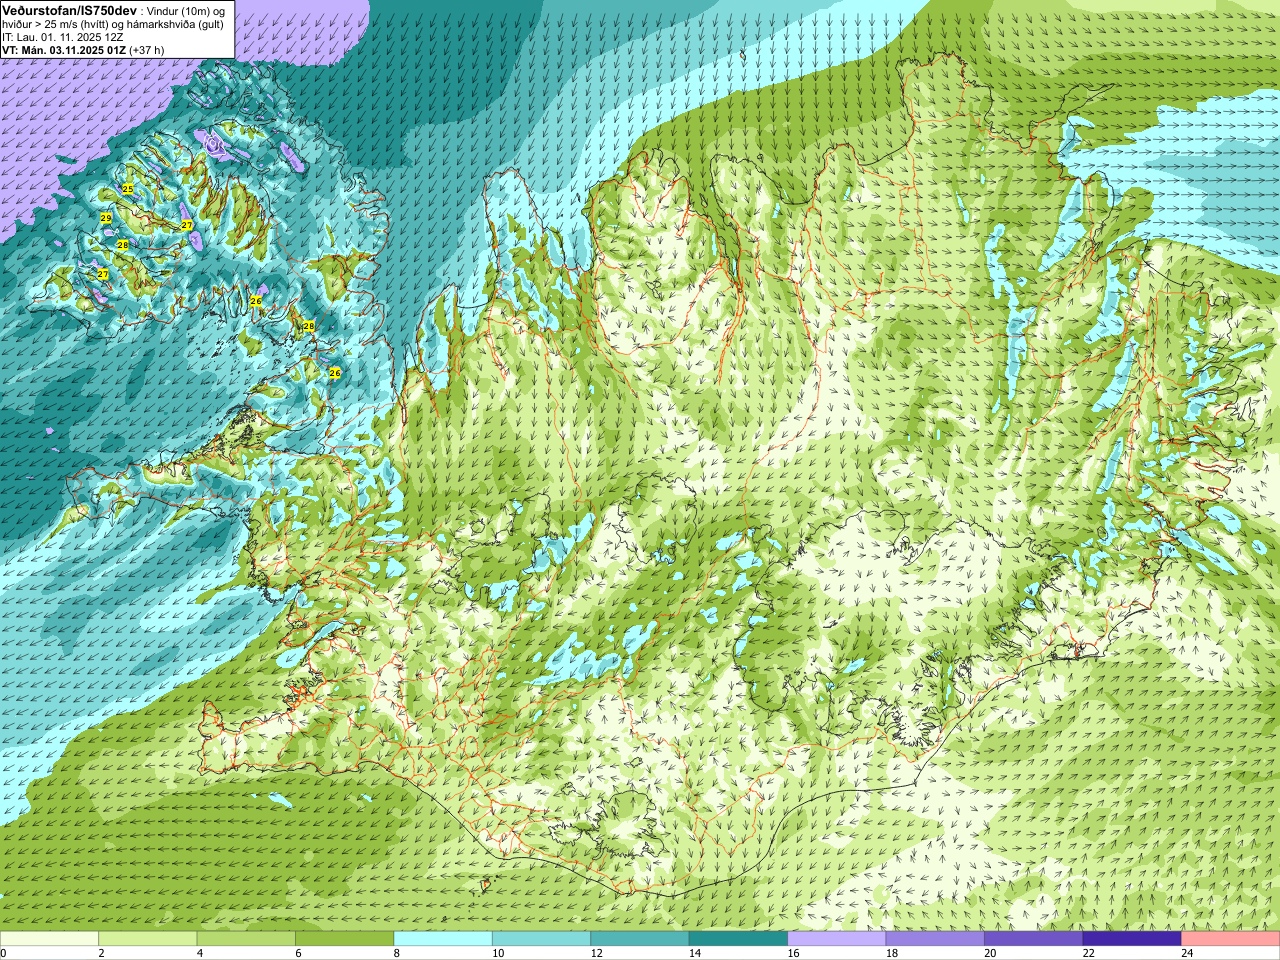This screenshot has width=1280, height=960.
Task: Pick the 12–14 m/s teal legend swatch
Action: point(640,939)
